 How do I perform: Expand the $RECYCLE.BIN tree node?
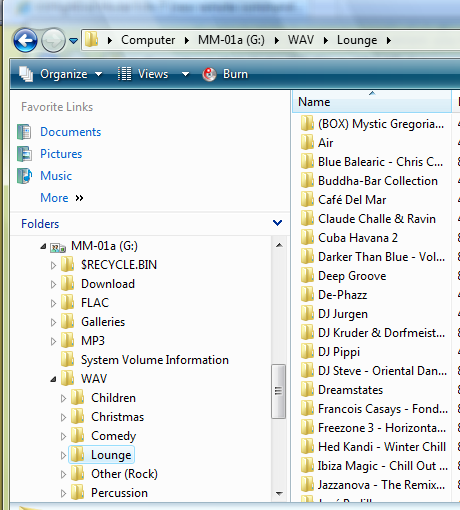coord(53,265)
